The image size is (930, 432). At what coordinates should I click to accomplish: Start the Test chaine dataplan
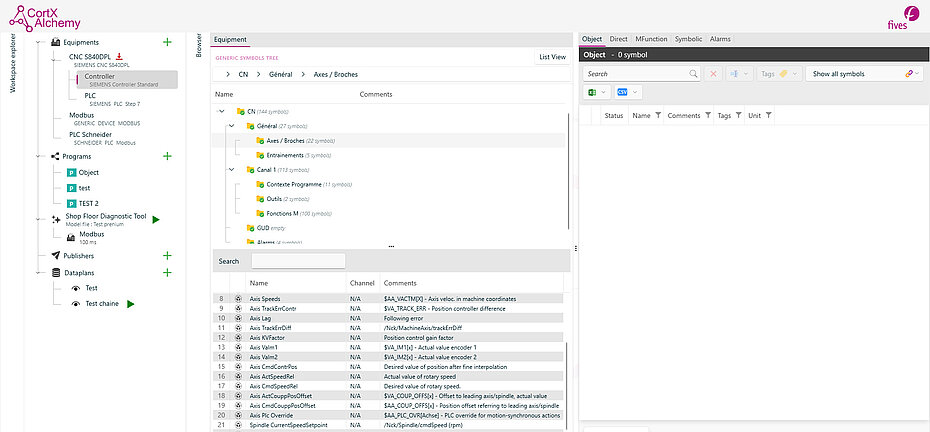pyautogui.click(x=130, y=304)
